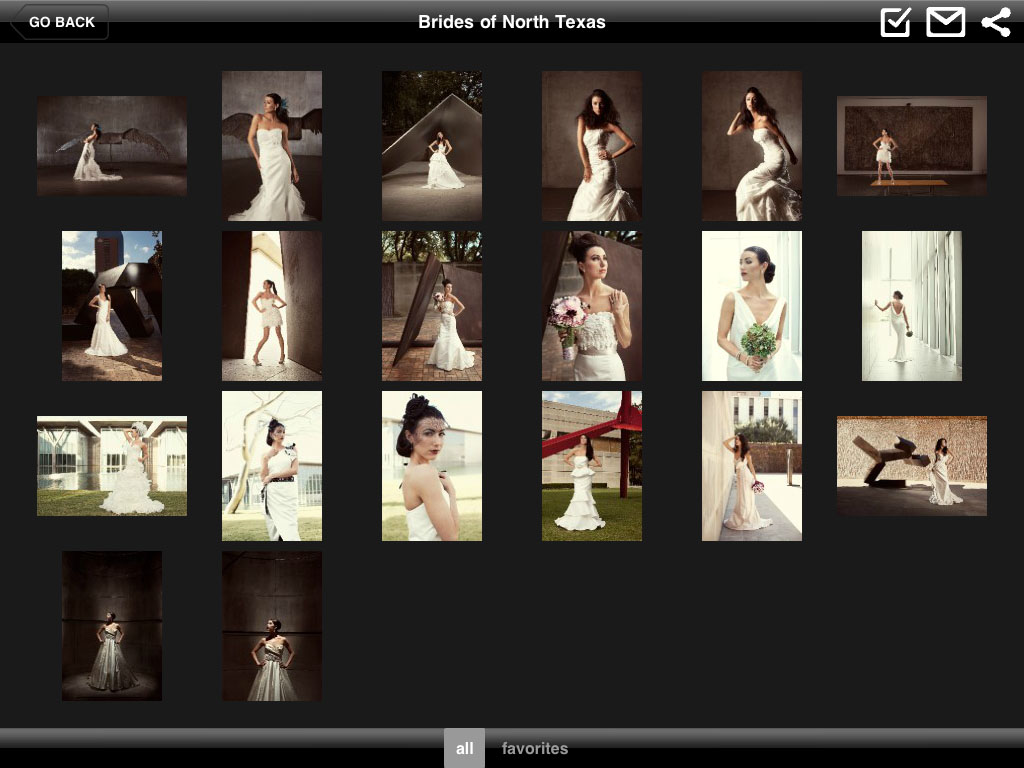Open landscape photo of bride standing on bench
1024x768 pixels.
pos(912,146)
